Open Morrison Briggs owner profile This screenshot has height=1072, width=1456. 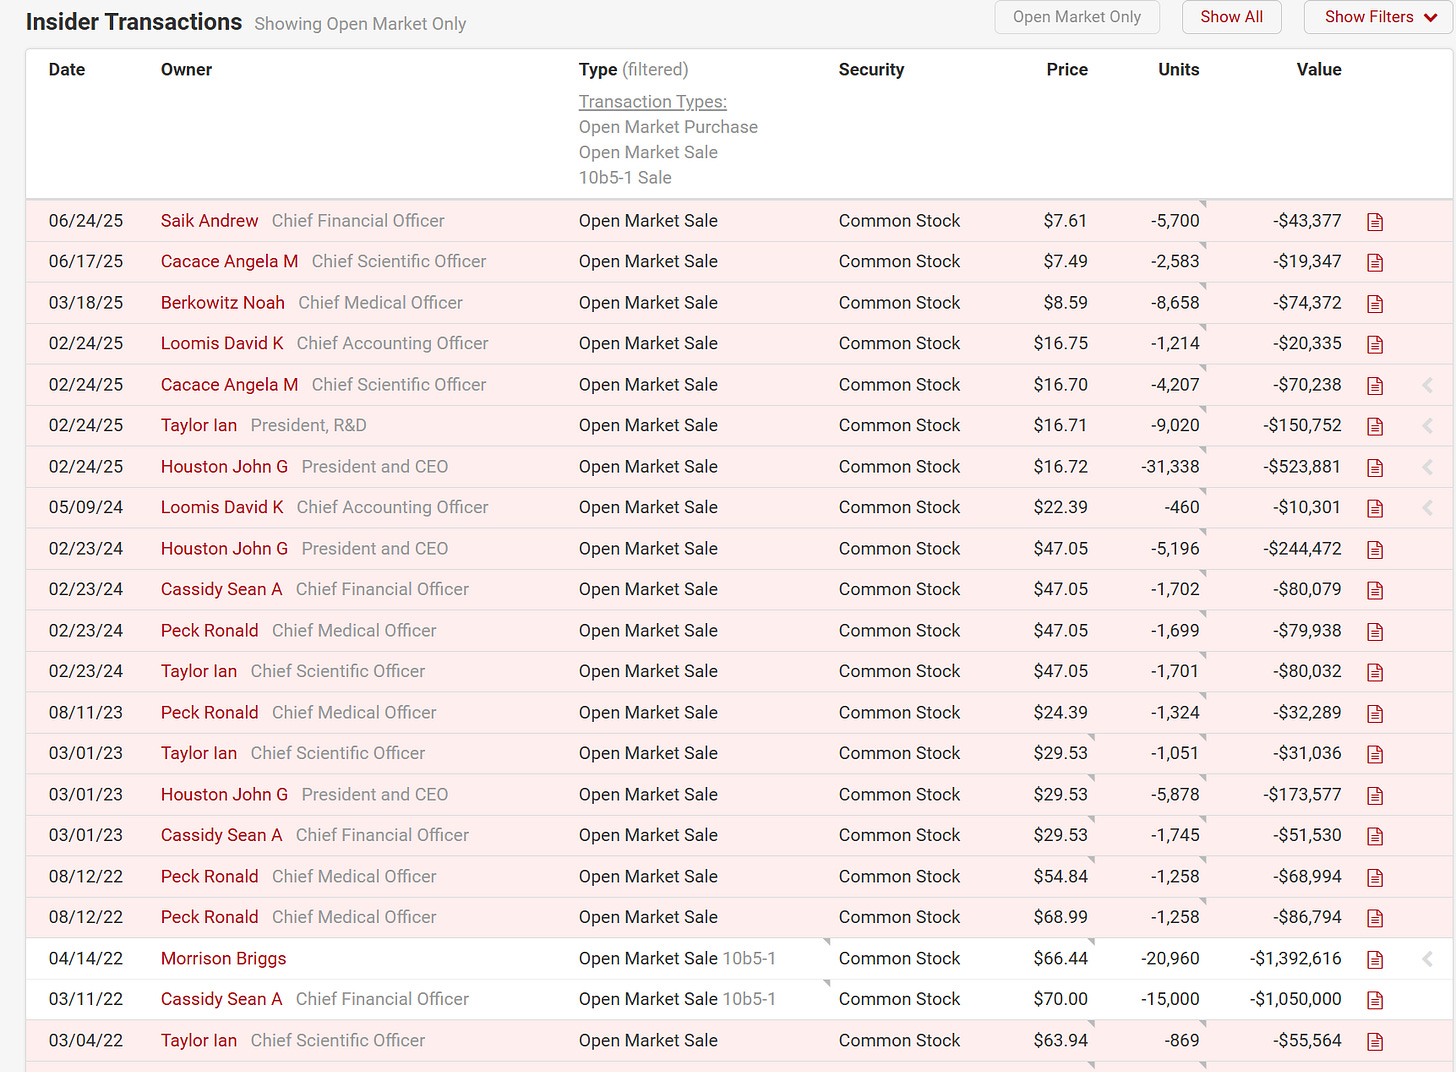tap(224, 959)
